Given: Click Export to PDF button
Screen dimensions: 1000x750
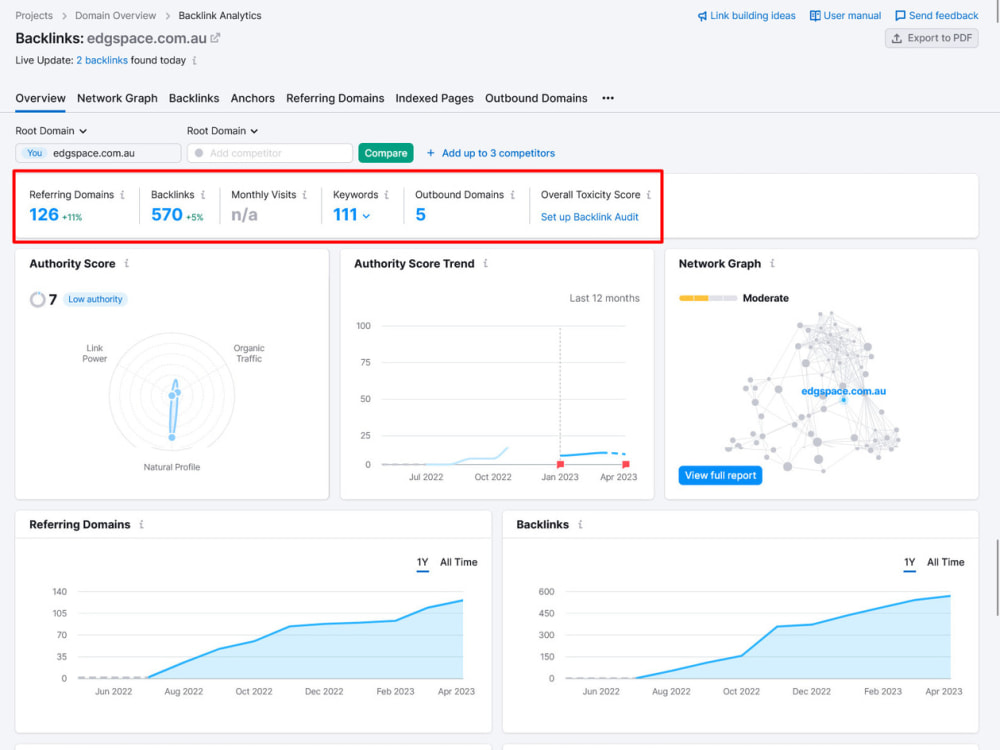Looking at the screenshot, I should pyautogui.click(x=931, y=38).
